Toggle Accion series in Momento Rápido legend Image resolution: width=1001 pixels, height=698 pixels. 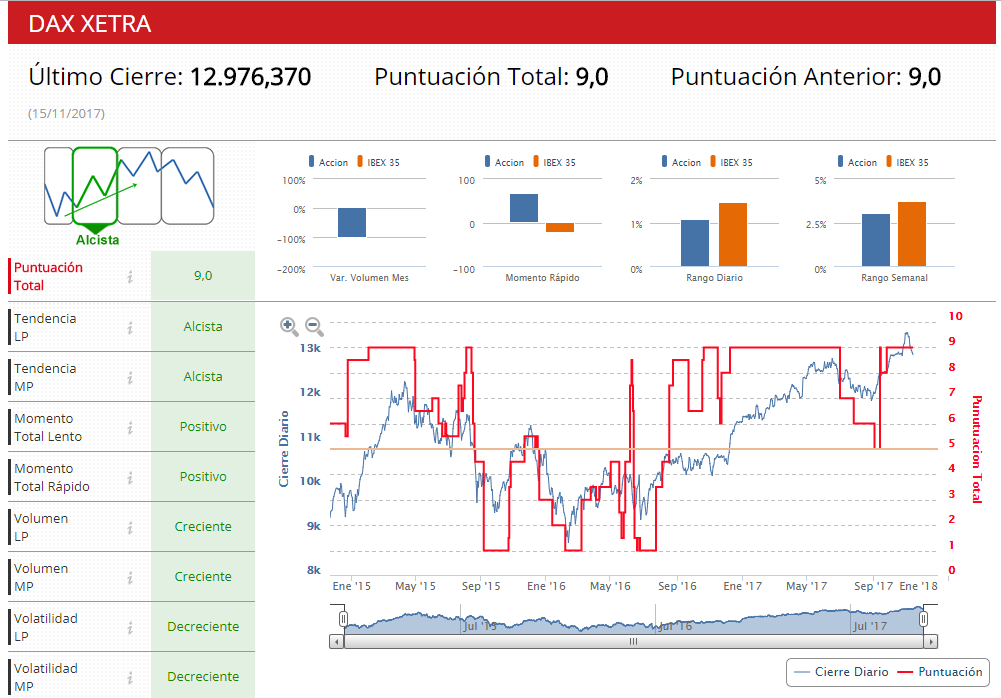coord(504,162)
